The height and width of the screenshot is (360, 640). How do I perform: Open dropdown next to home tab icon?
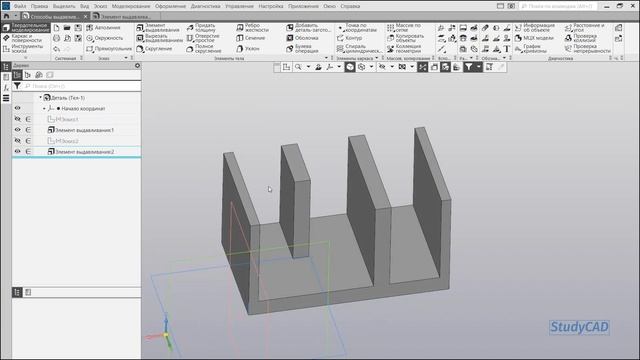point(16,16)
